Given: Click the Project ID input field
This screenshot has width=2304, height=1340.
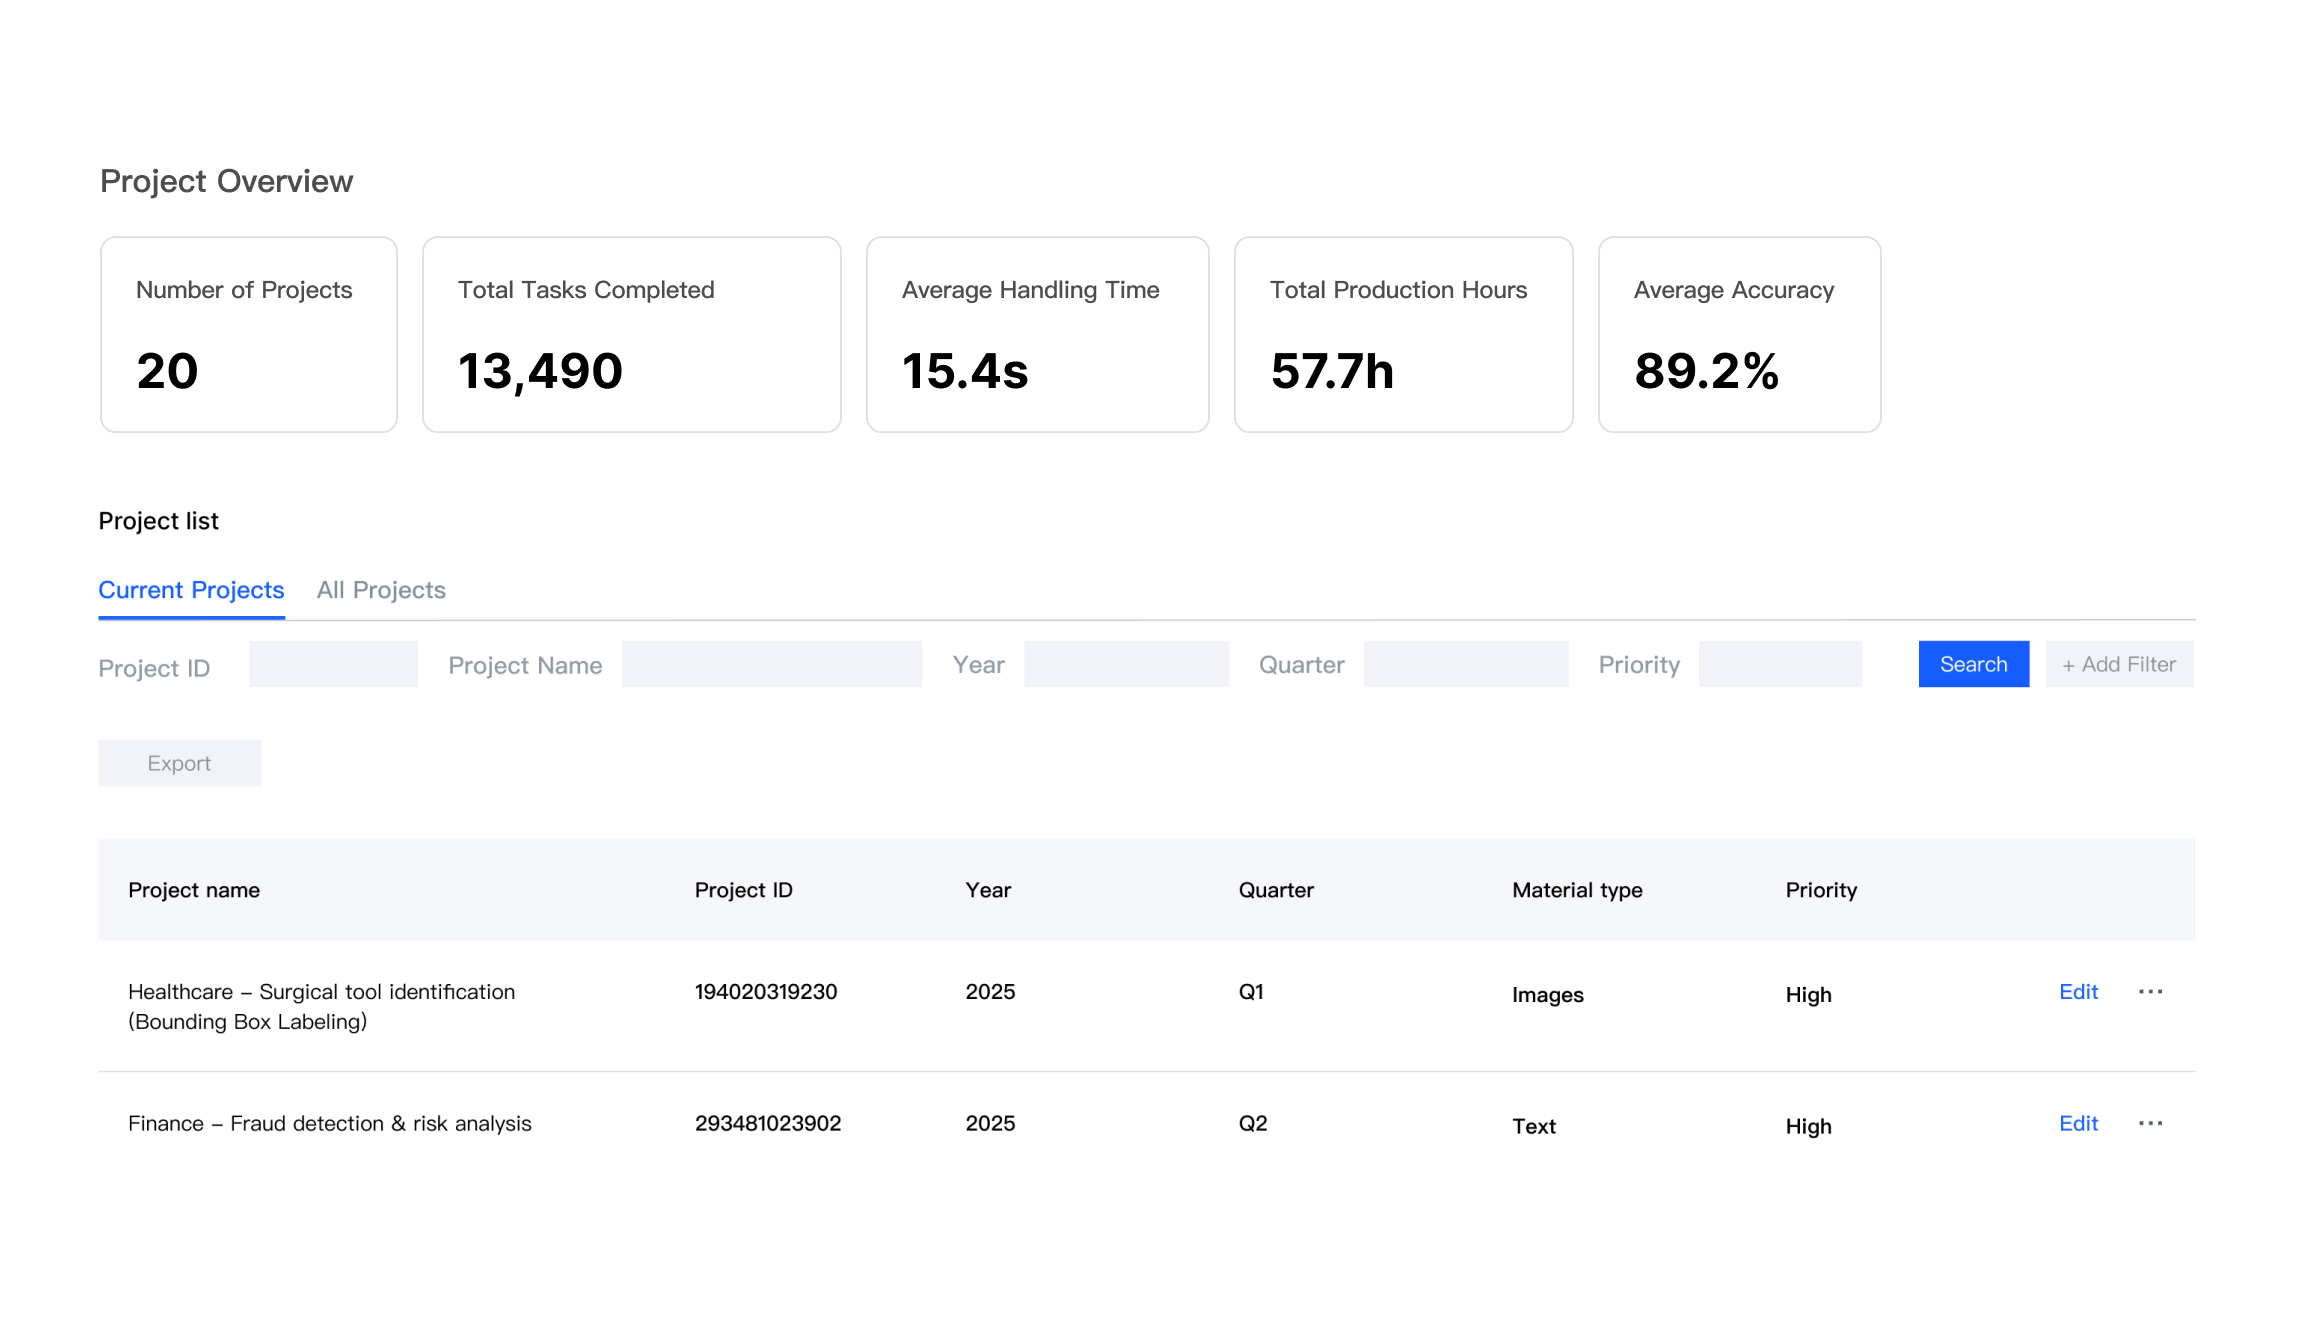Looking at the screenshot, I should coord(333,663).
